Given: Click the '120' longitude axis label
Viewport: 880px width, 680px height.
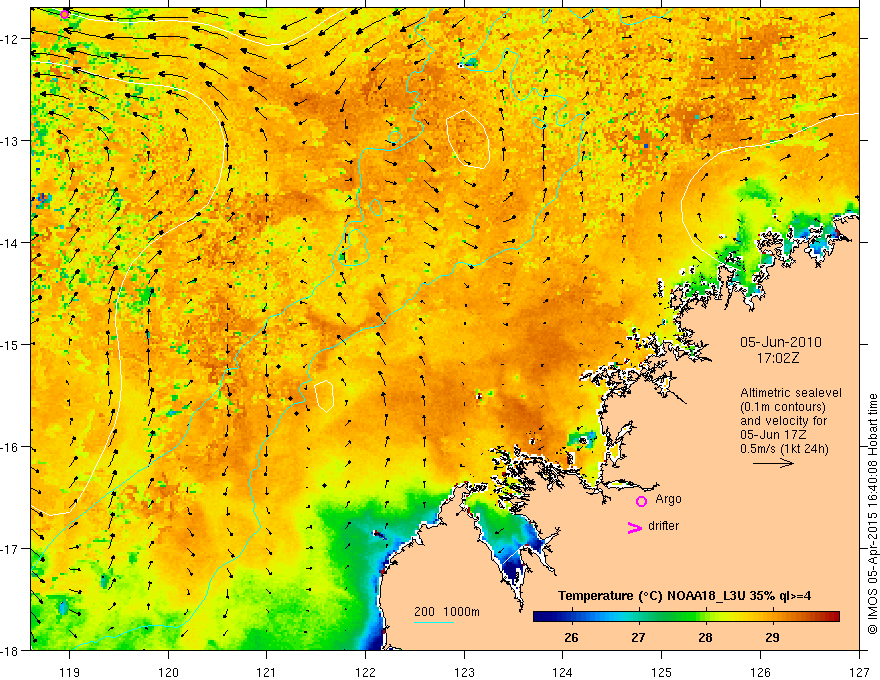Looking at the screenshot, I should click(168, 672).
